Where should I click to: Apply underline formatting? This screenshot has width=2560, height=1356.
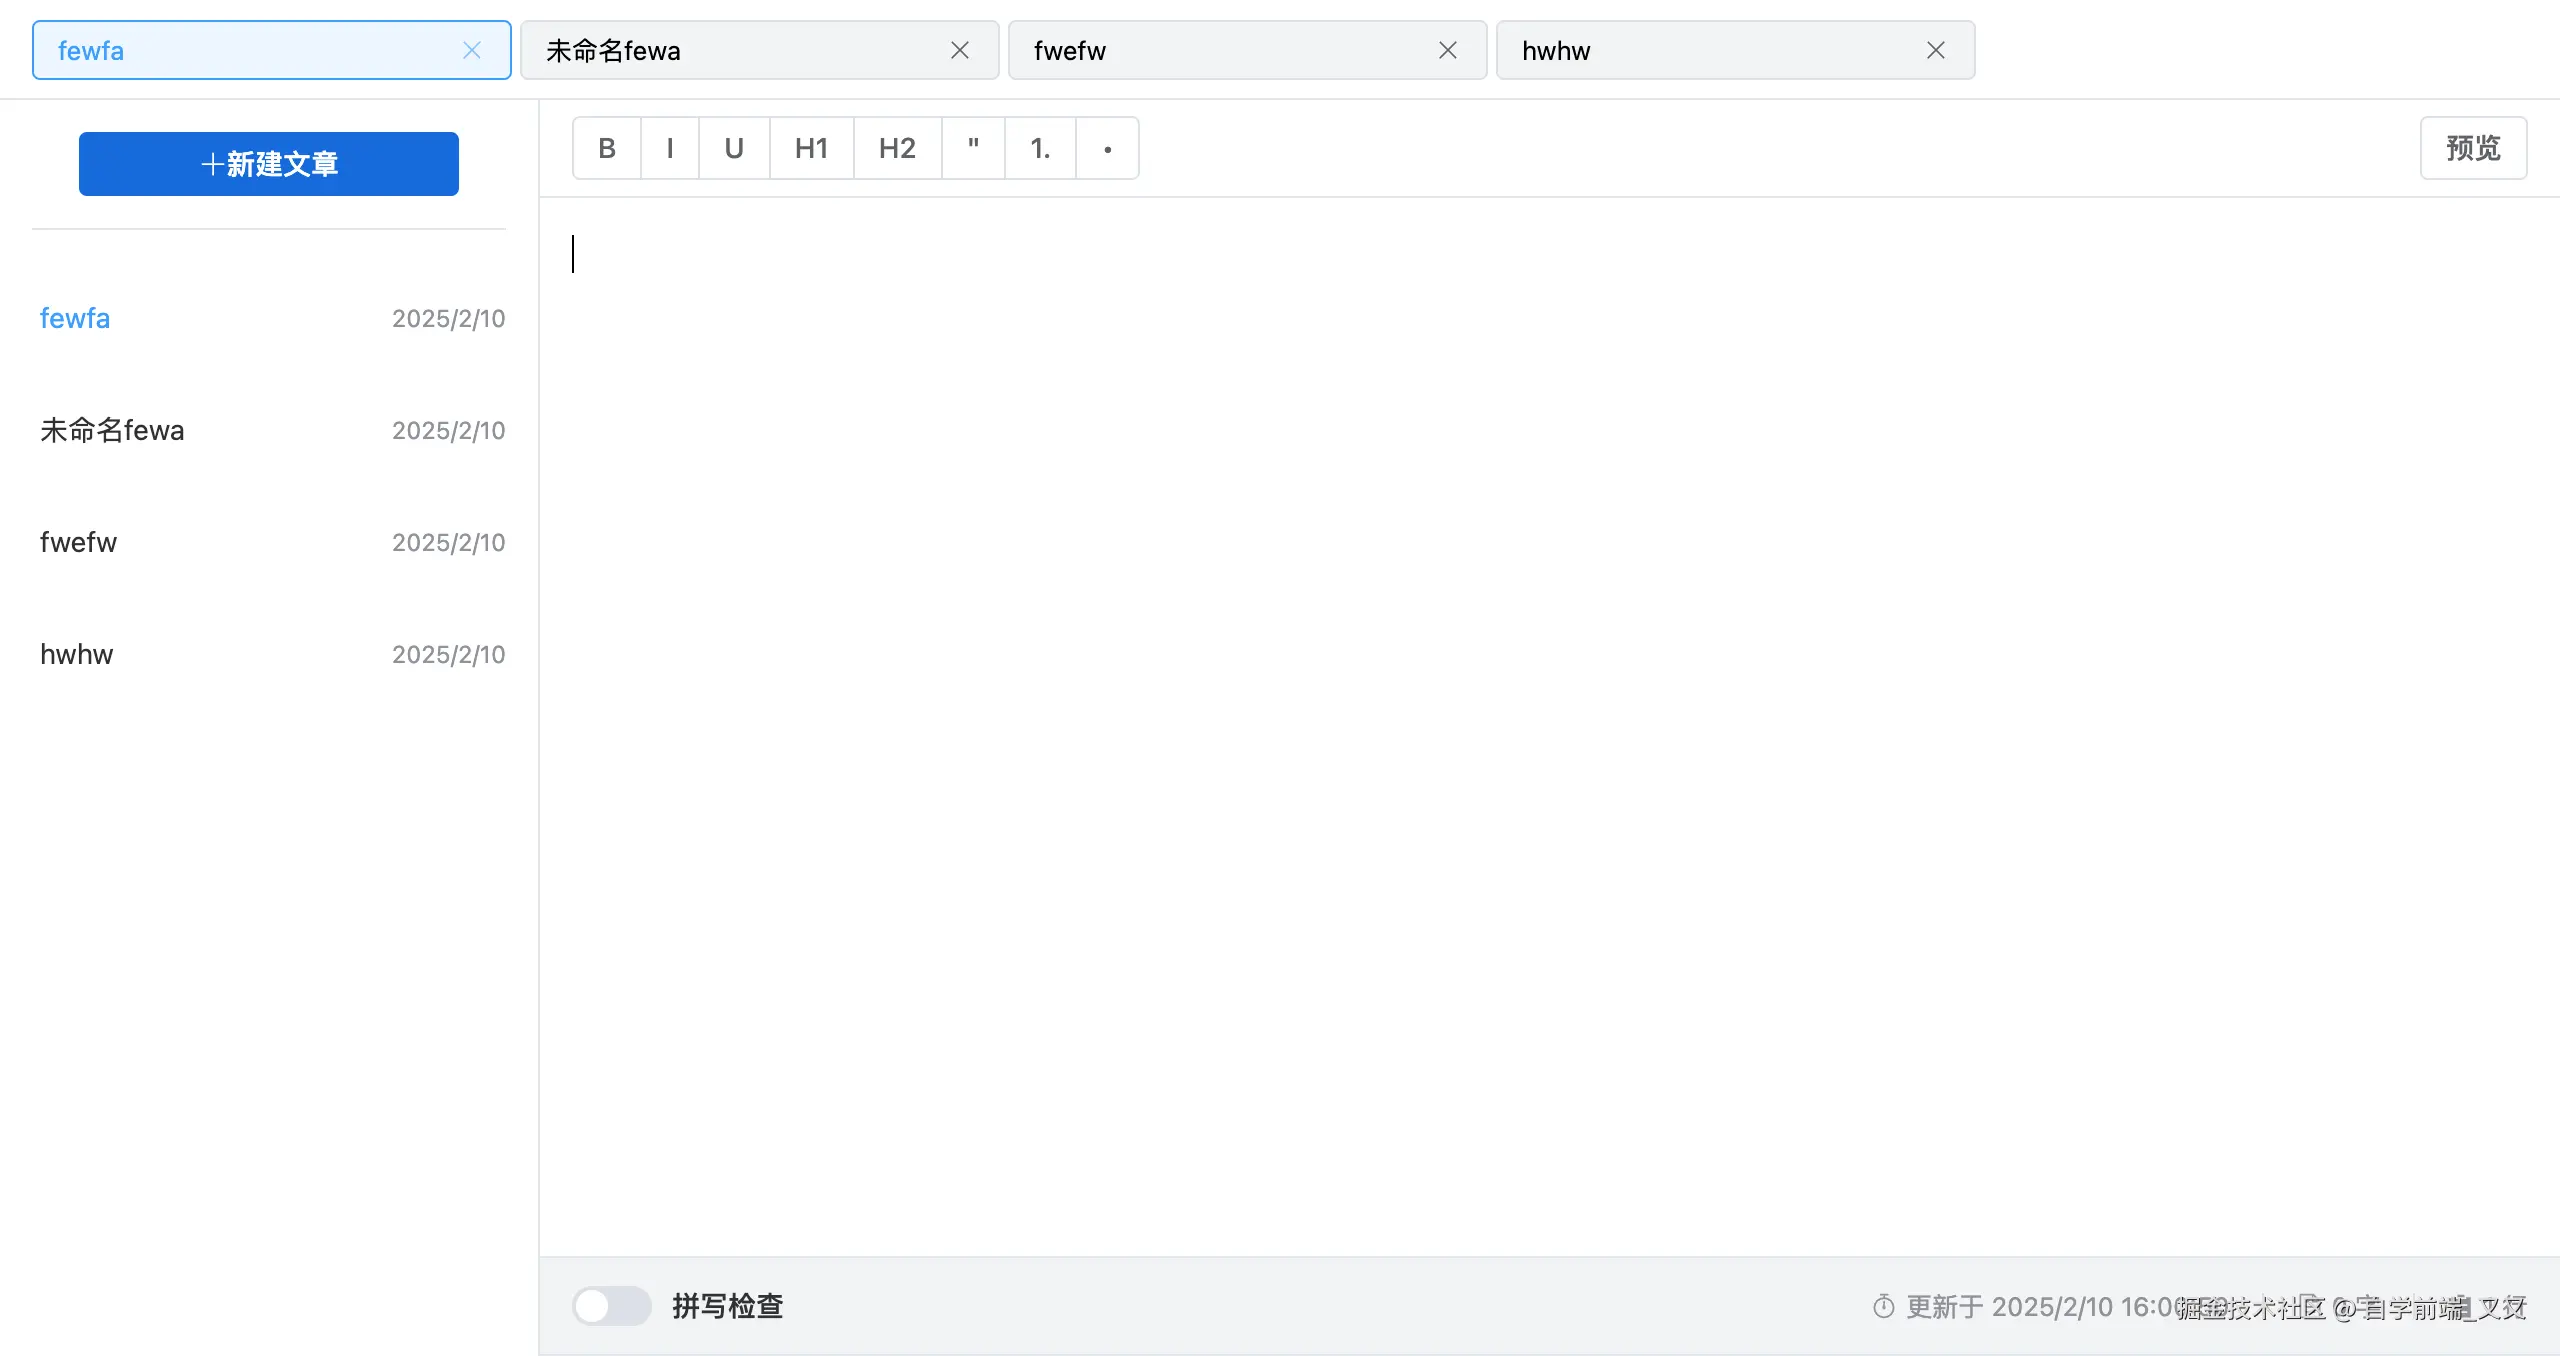(x=734, y=148)
